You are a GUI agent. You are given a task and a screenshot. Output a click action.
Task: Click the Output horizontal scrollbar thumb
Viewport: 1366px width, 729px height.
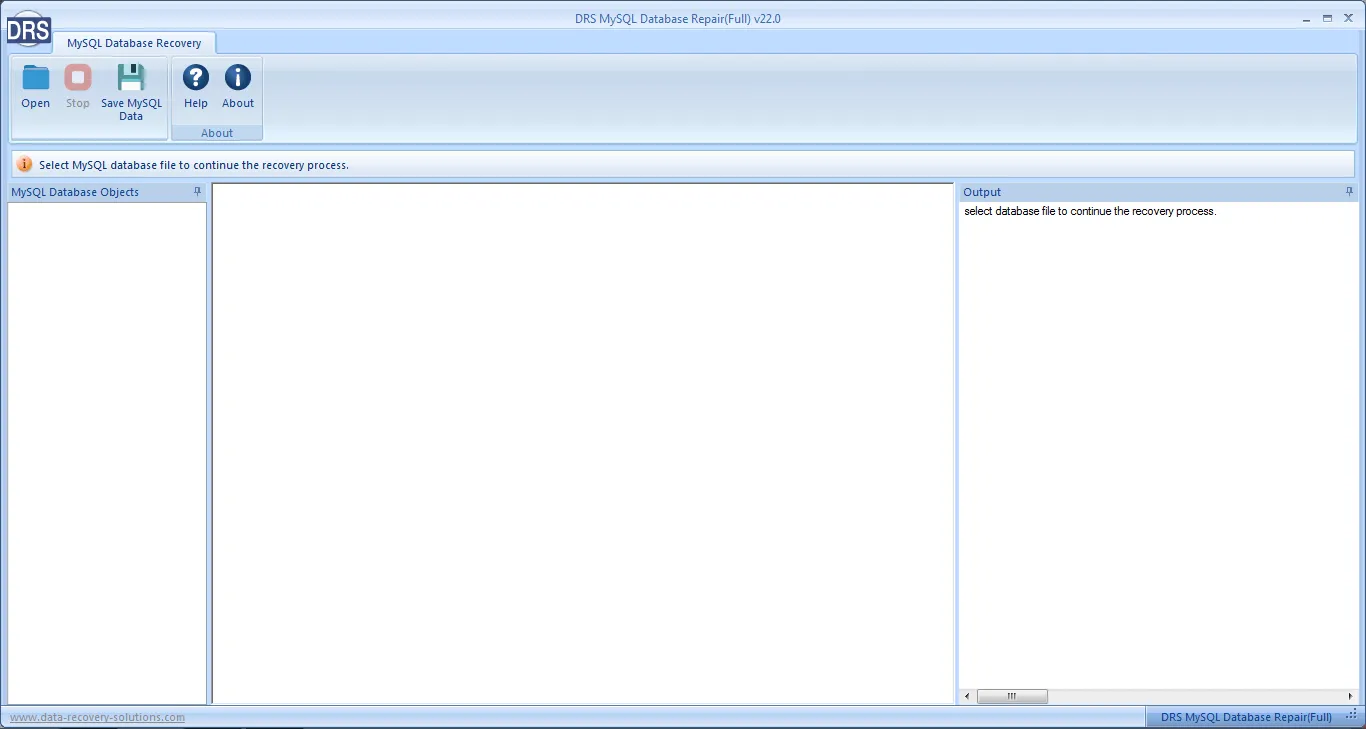click(x=1012, y=696)
